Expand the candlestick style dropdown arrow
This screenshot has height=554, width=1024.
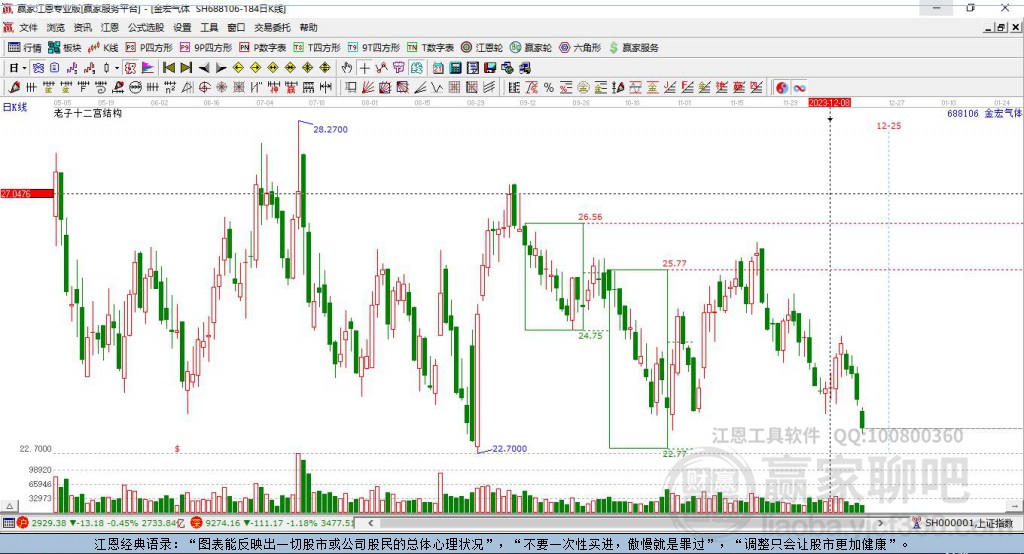click(x=117, y=68)
